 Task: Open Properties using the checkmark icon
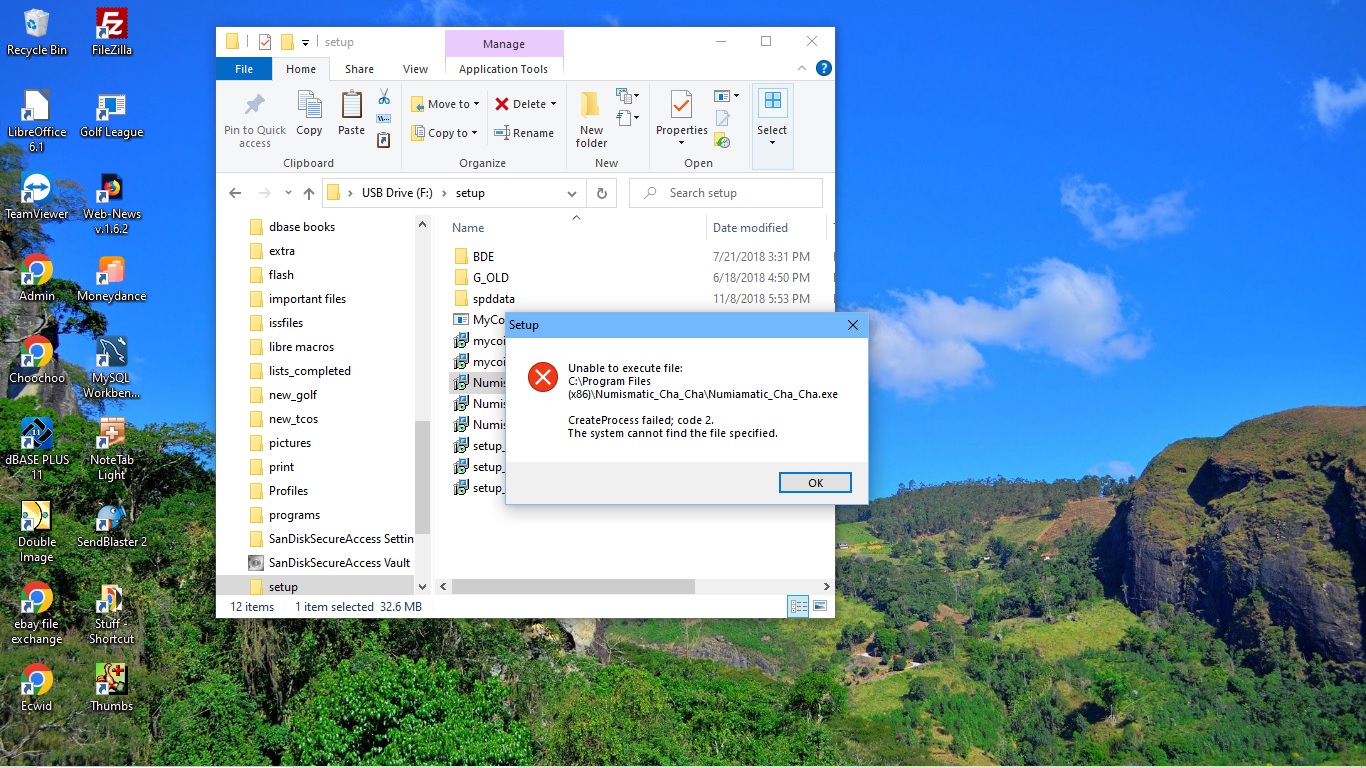pyautogui.click(x=681, y=105)
